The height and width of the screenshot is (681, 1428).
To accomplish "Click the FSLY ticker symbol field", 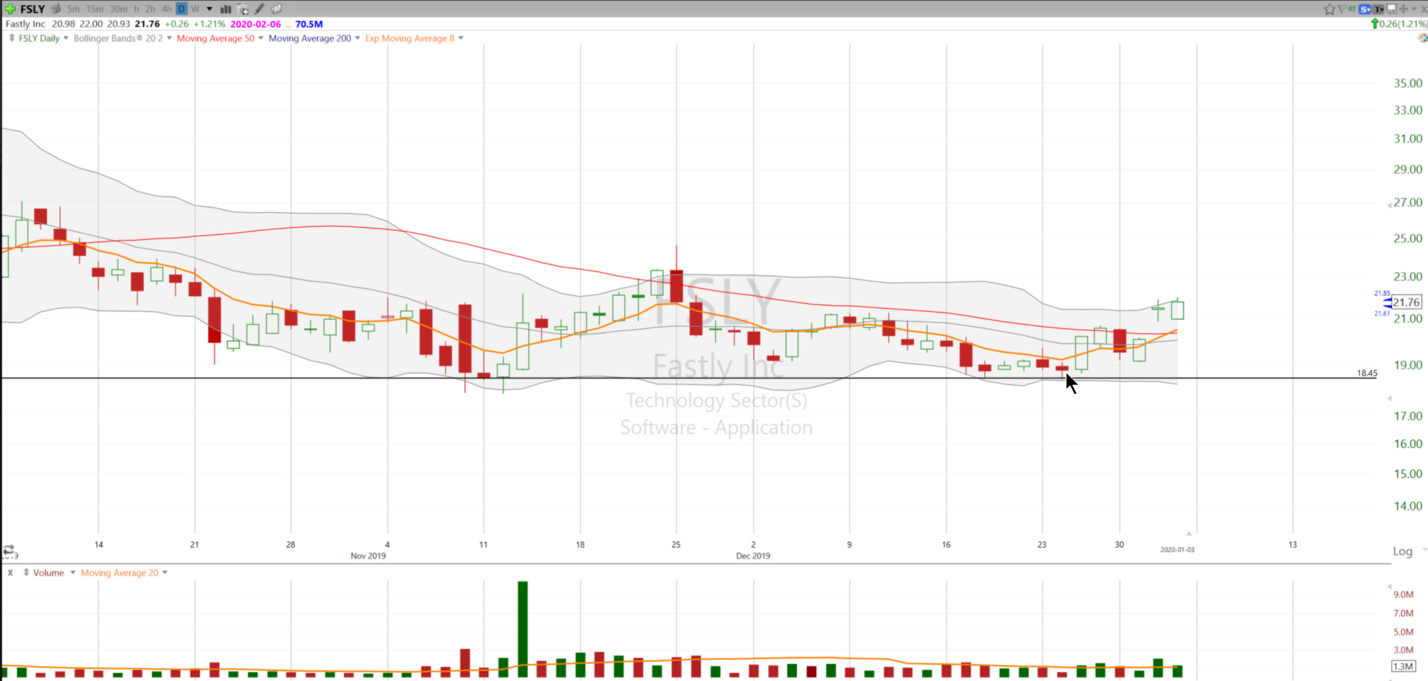I will coord(33,9).
